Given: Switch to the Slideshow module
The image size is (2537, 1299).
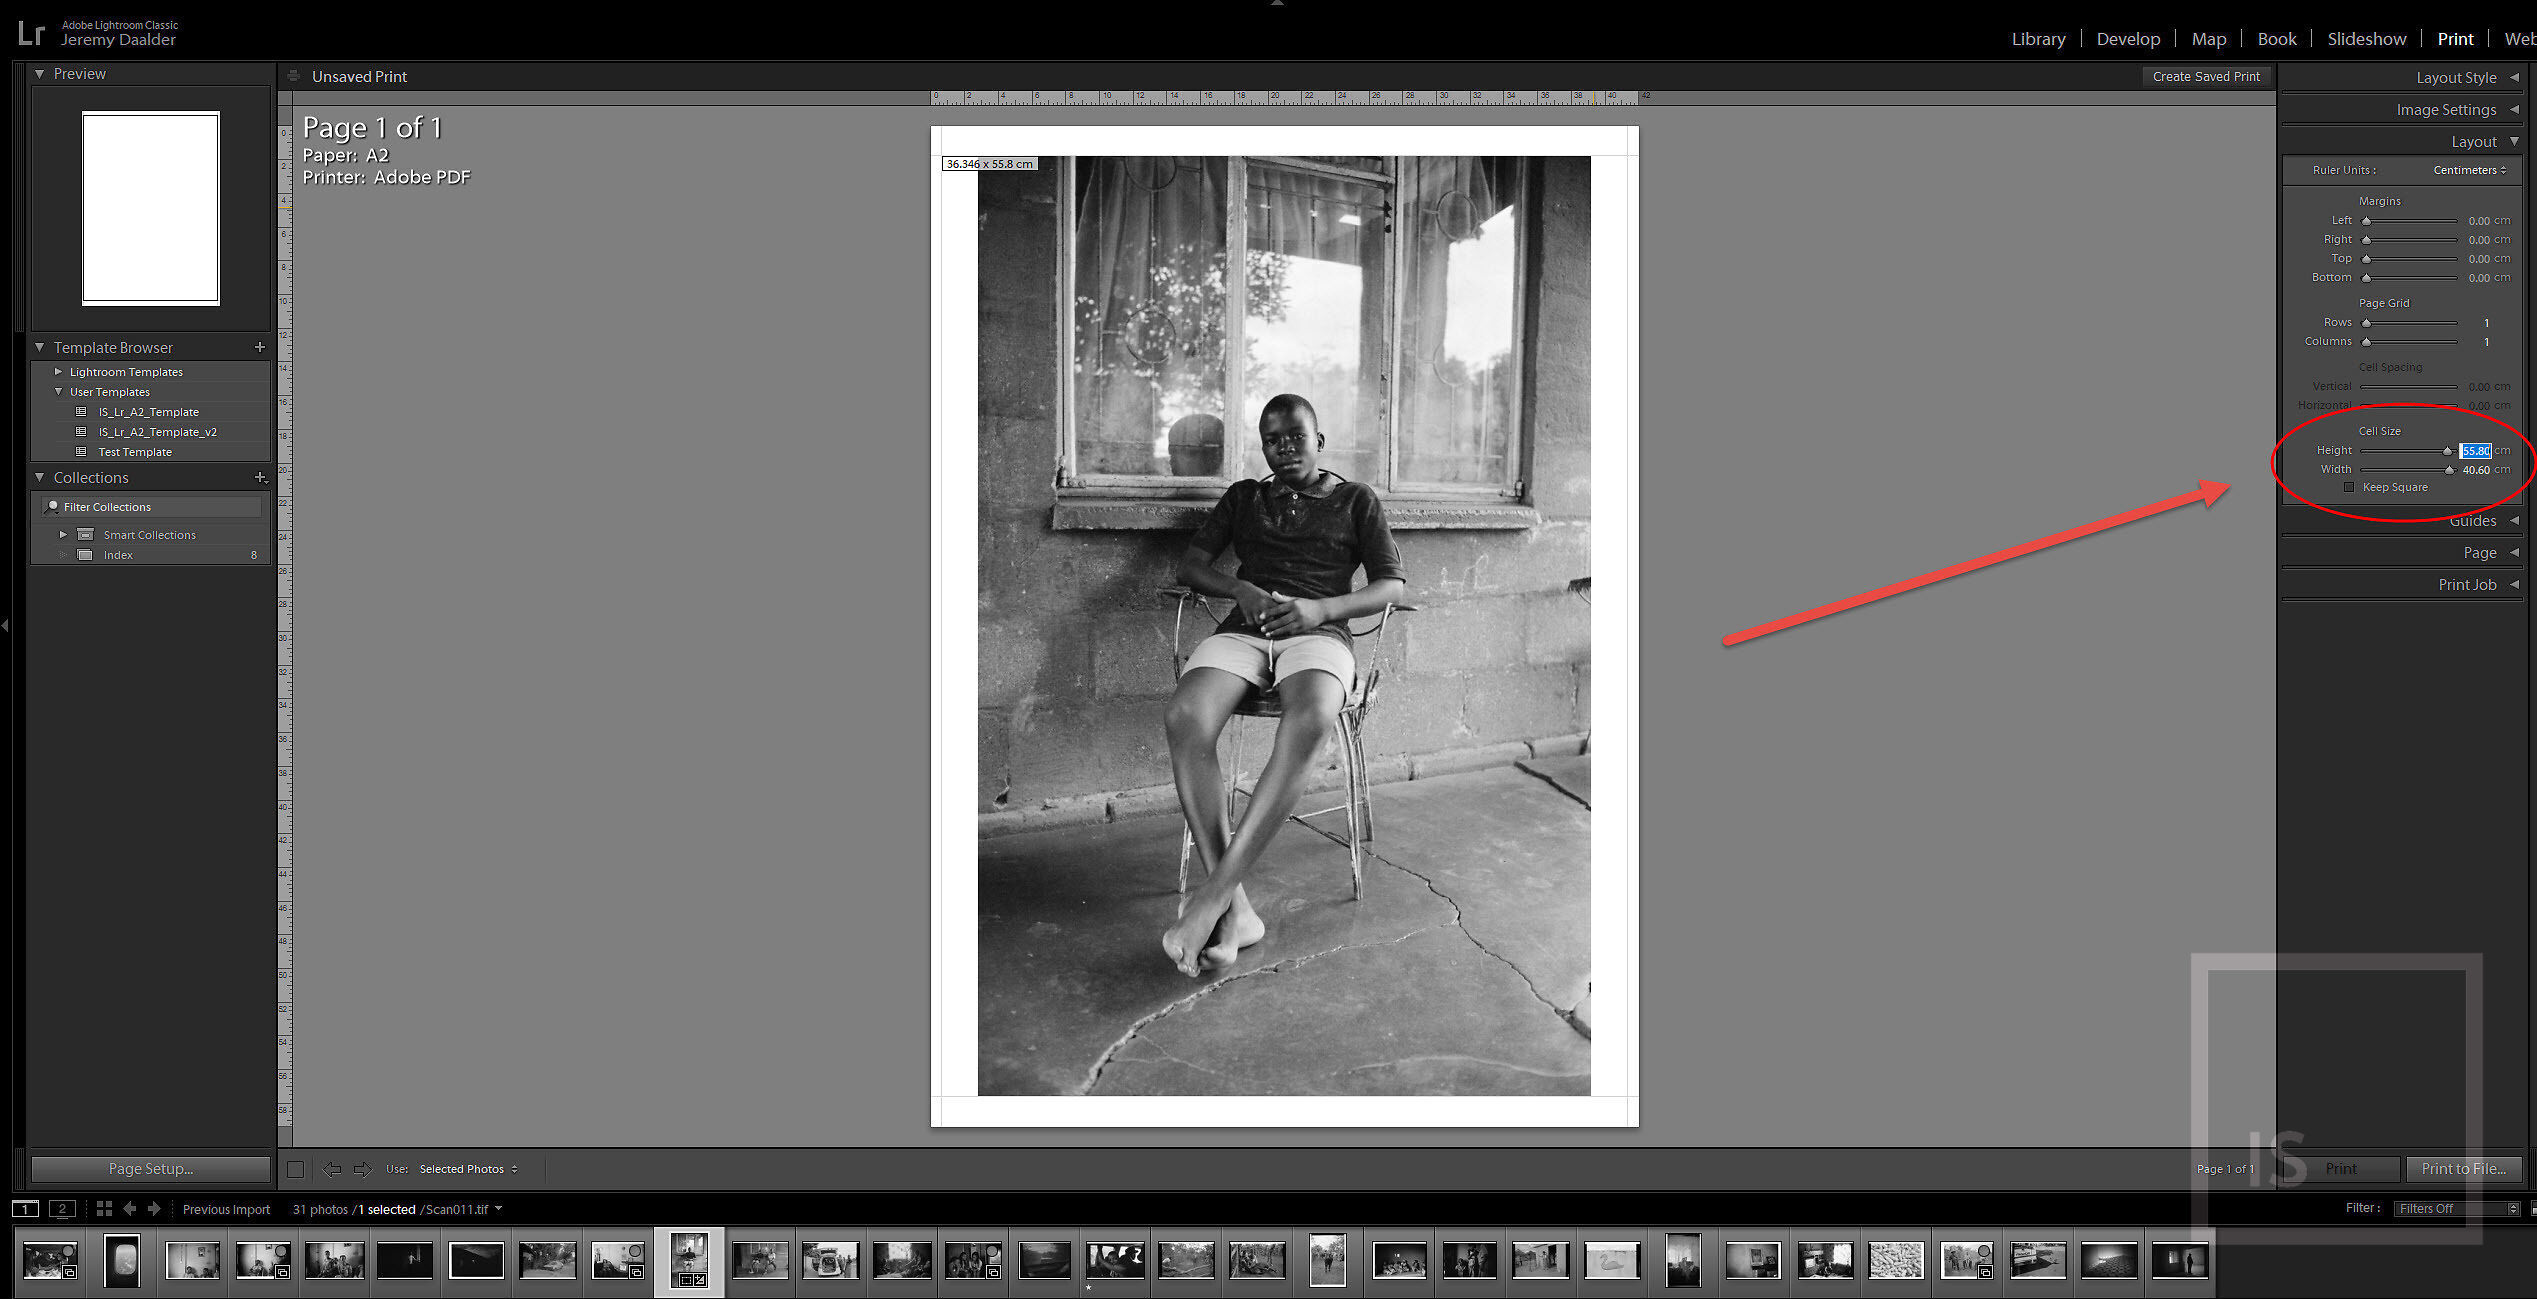Looking at the screenshot, I should click(x=2367, y=39).
